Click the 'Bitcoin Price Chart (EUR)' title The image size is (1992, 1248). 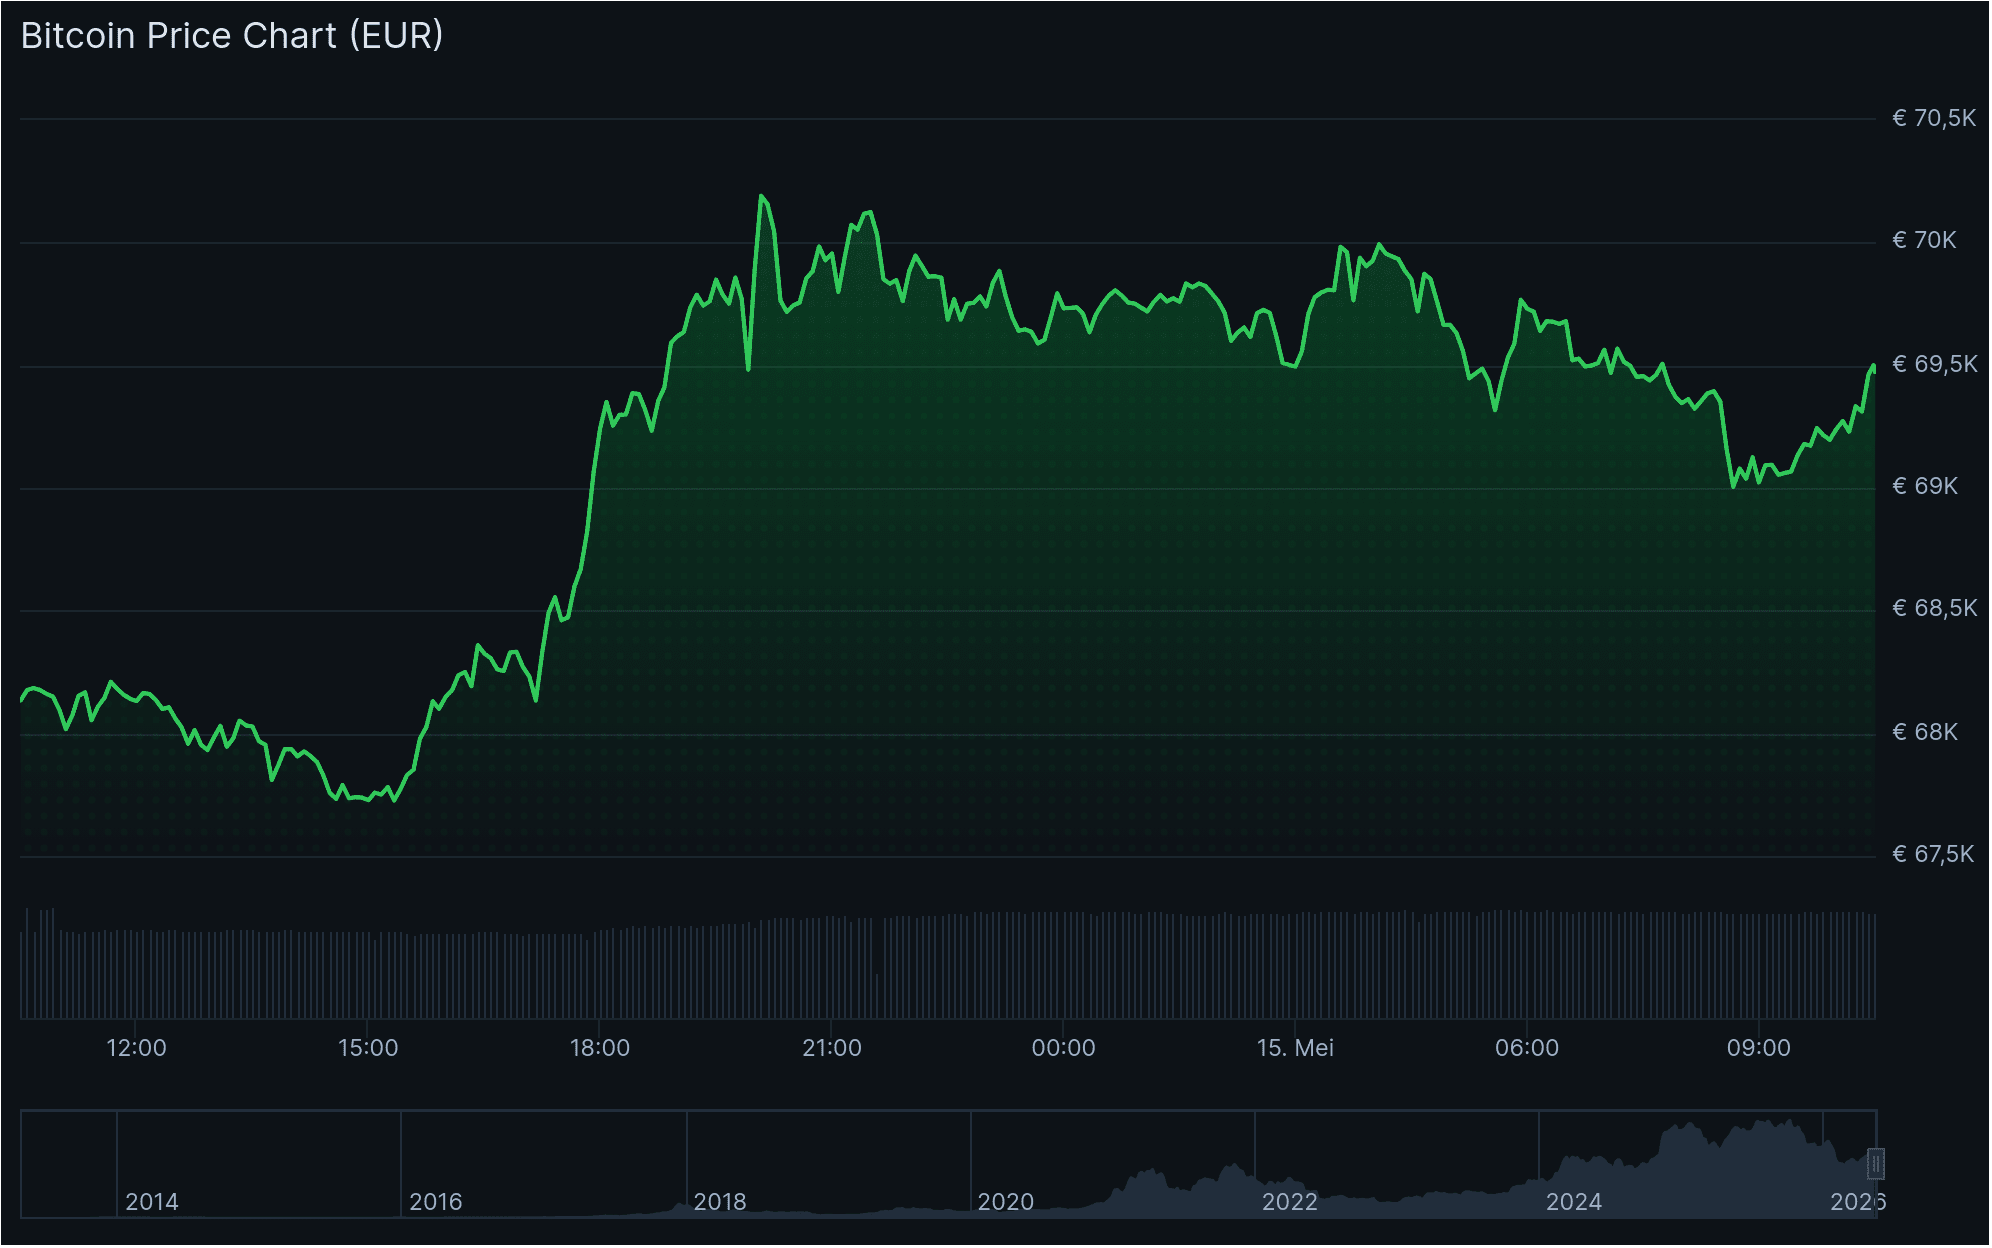click(232, 36)
